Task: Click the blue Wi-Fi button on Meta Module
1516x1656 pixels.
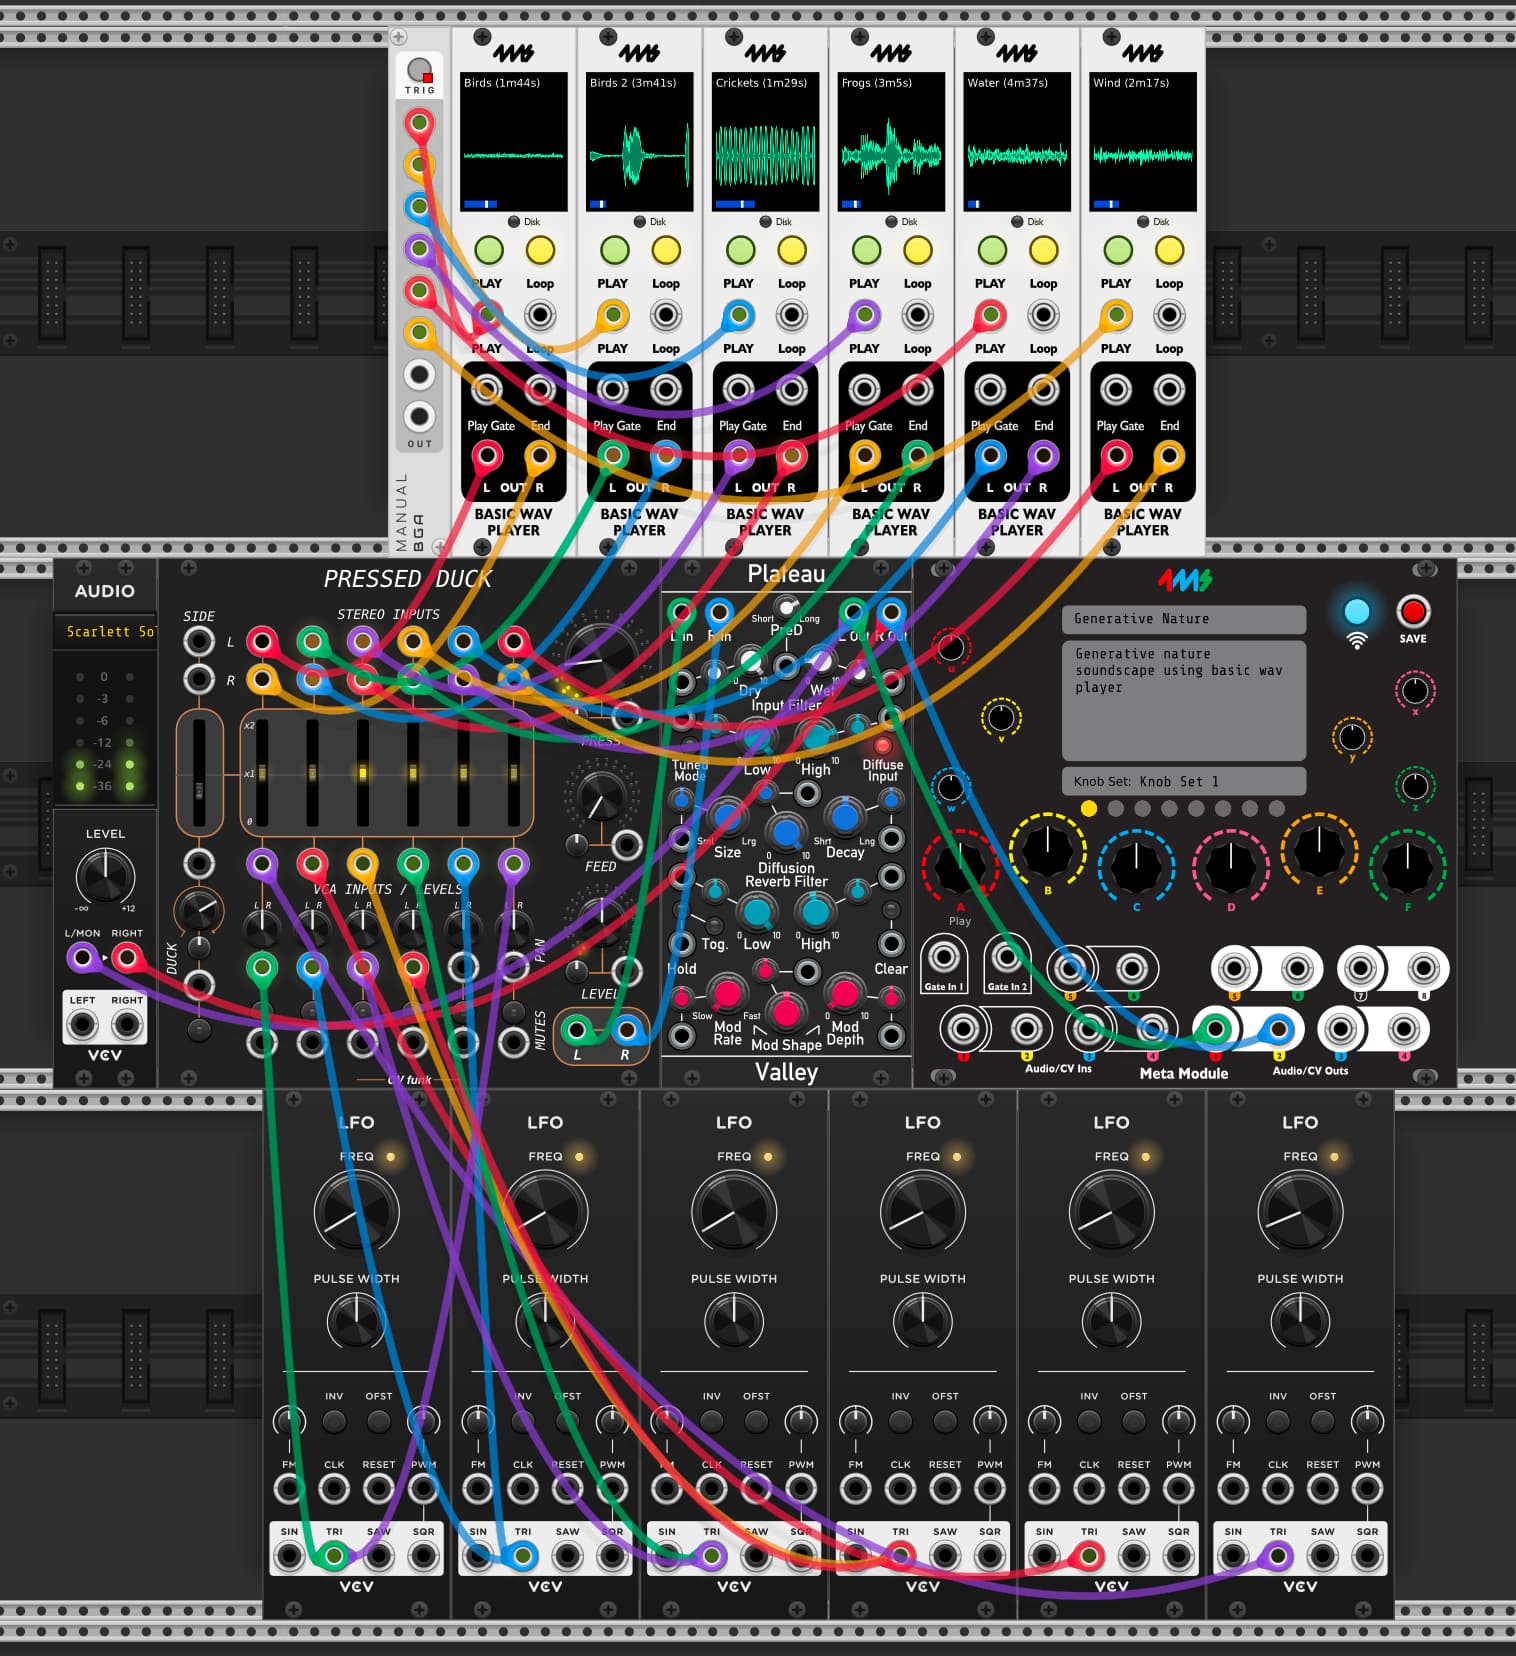Action: point(1356,612)
